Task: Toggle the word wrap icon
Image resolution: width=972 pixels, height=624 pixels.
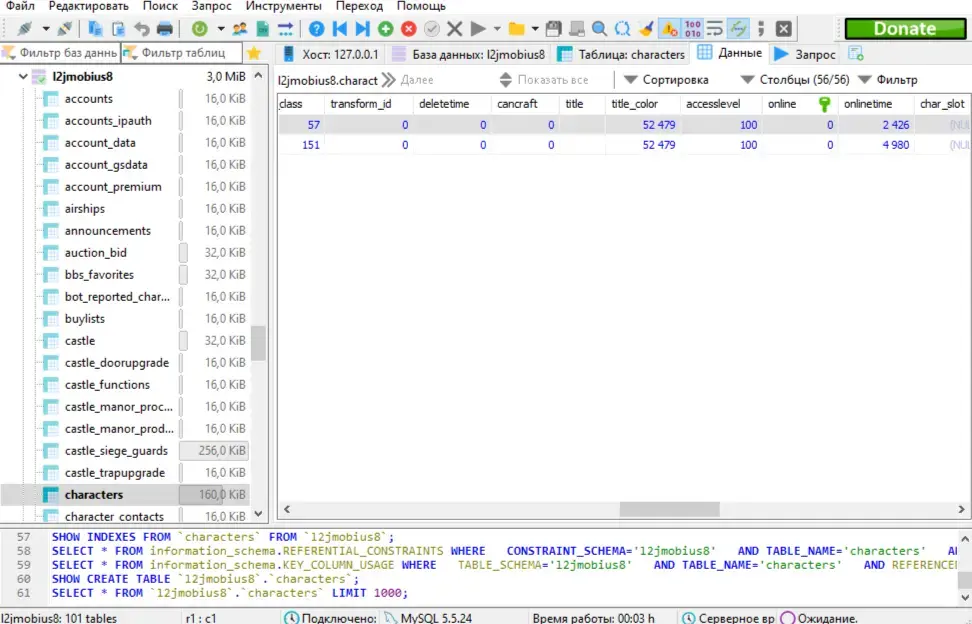Action: 715,29
